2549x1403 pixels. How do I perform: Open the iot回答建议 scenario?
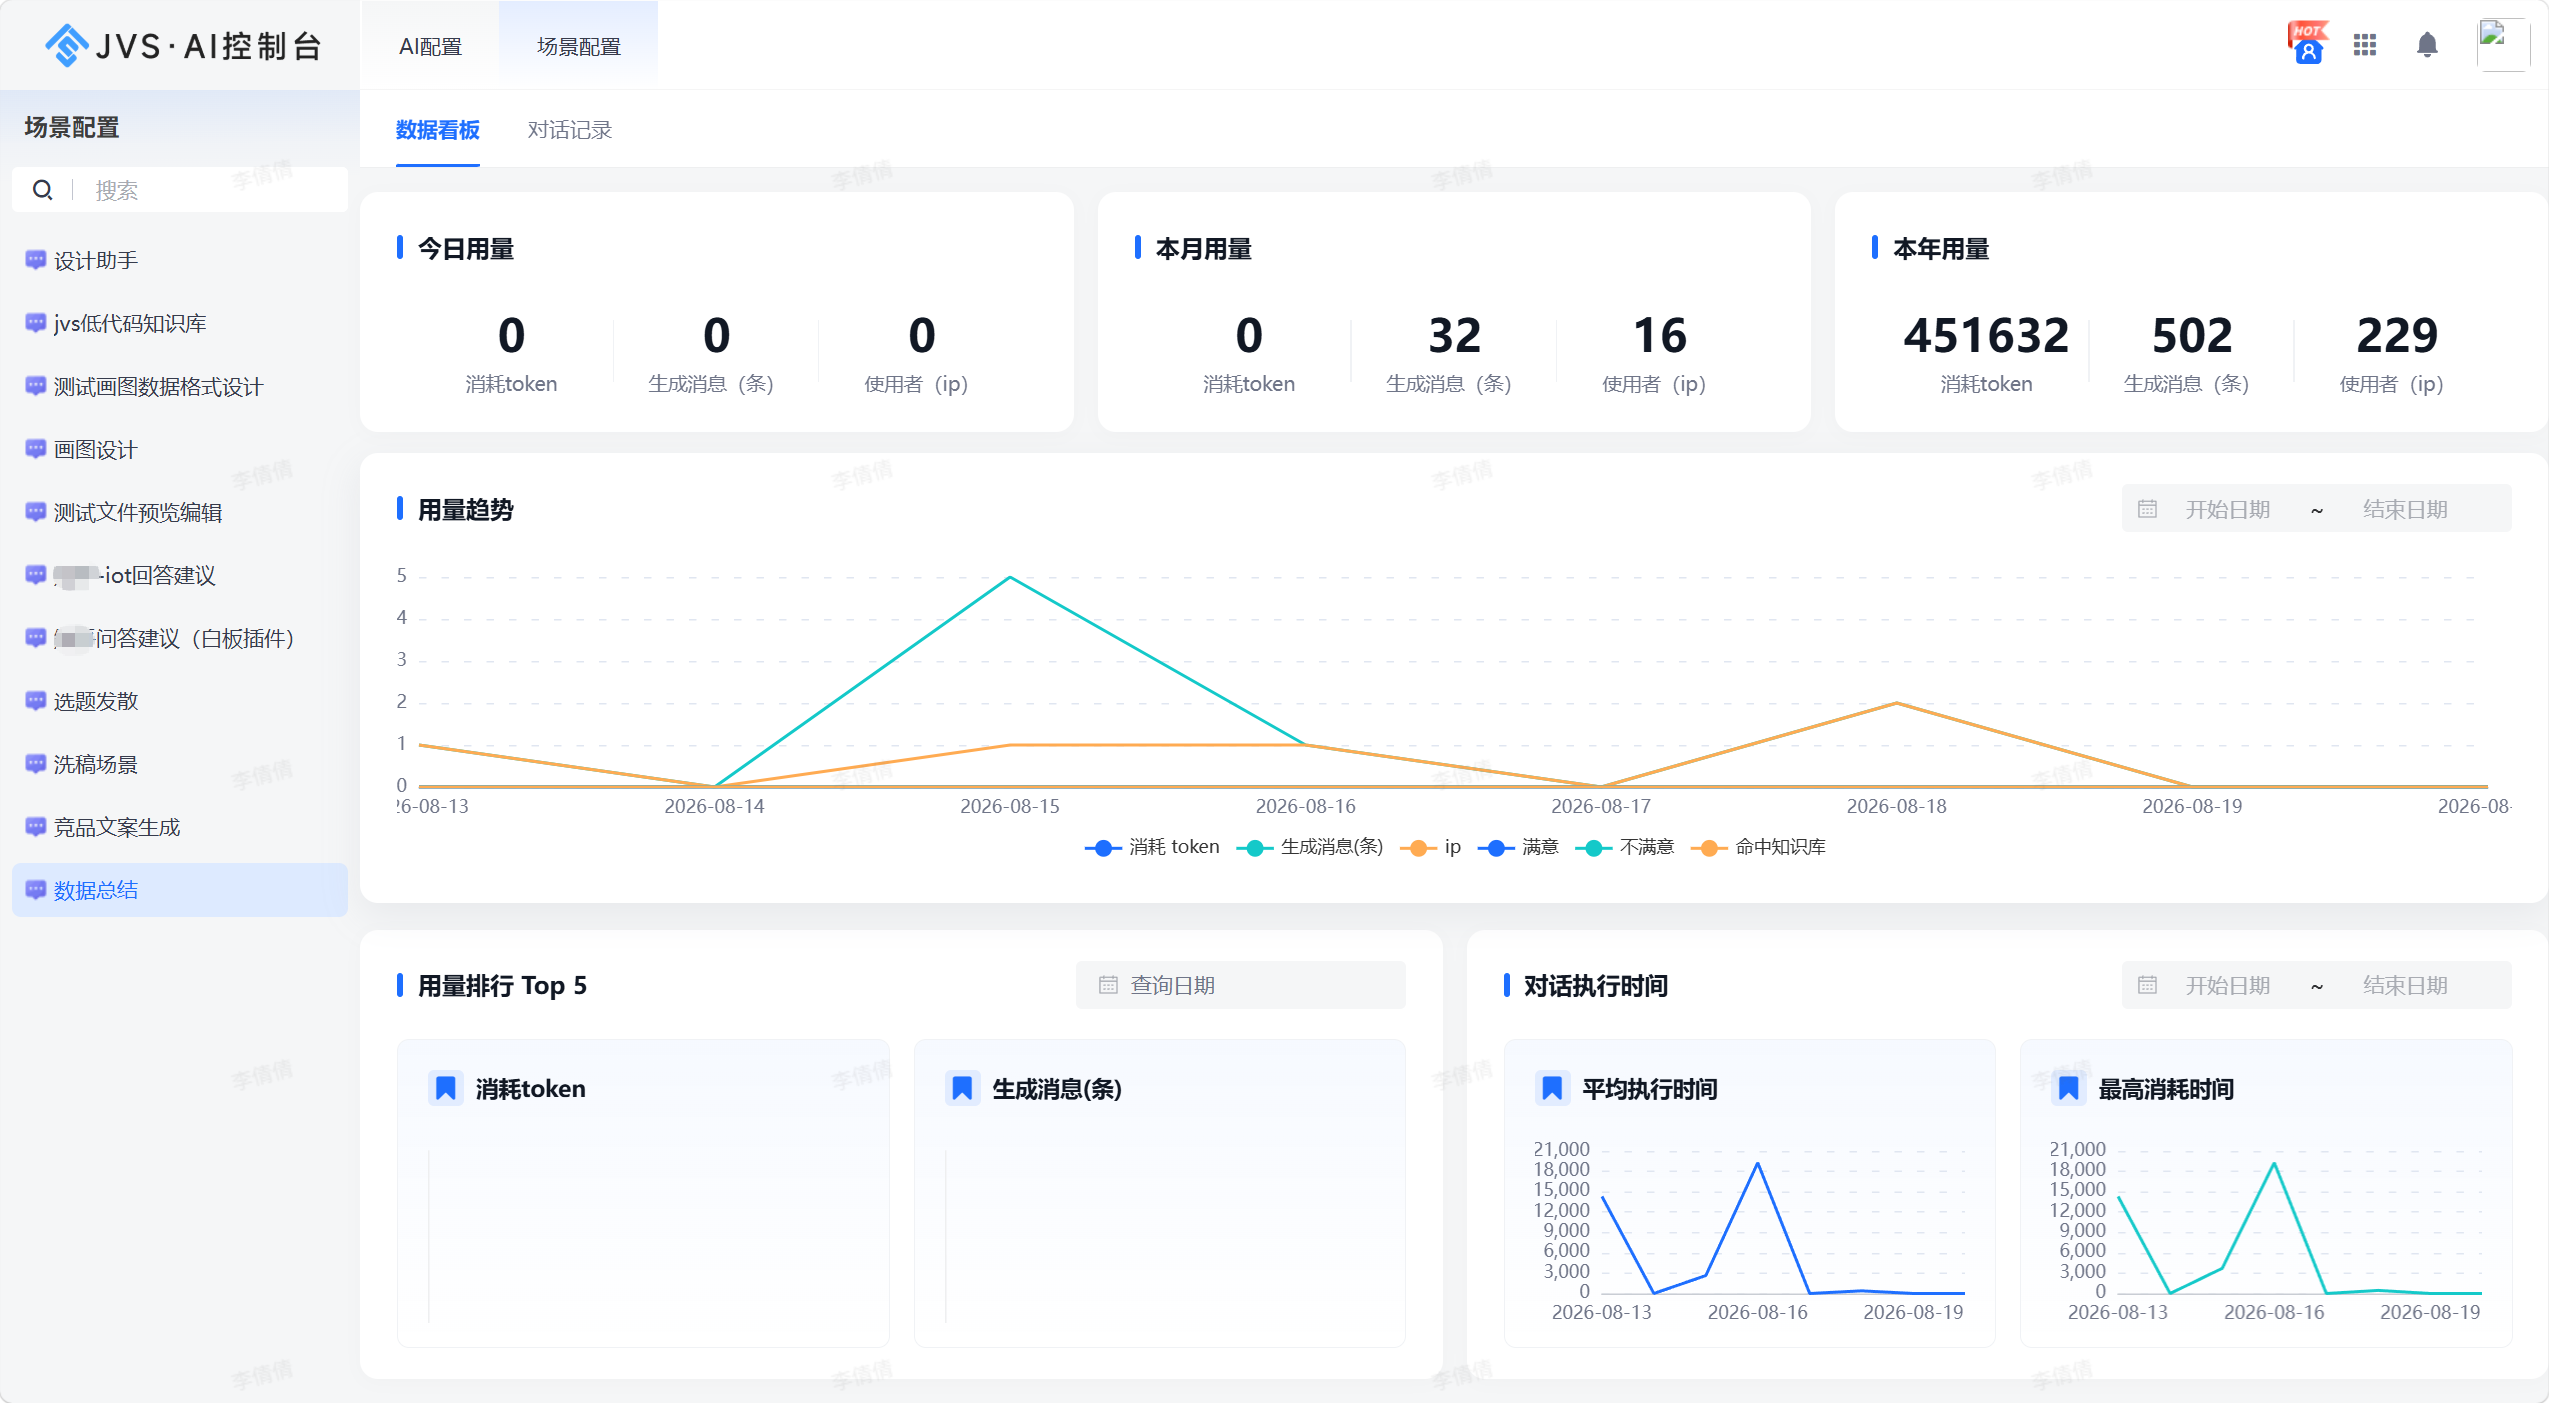(x=180, y=575)
